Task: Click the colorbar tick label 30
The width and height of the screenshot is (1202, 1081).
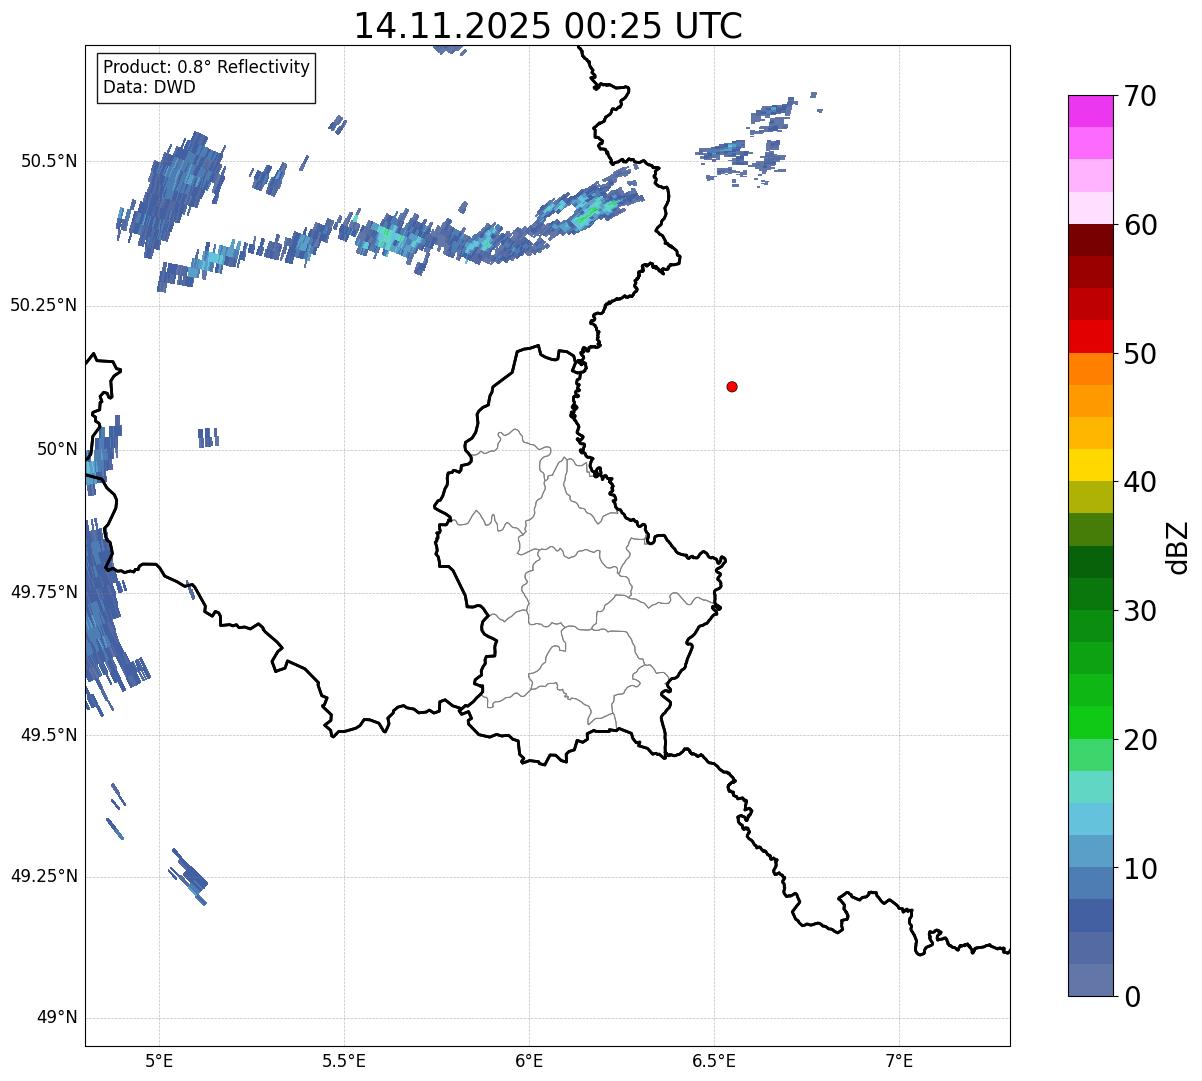Action: pos(1139,611)
